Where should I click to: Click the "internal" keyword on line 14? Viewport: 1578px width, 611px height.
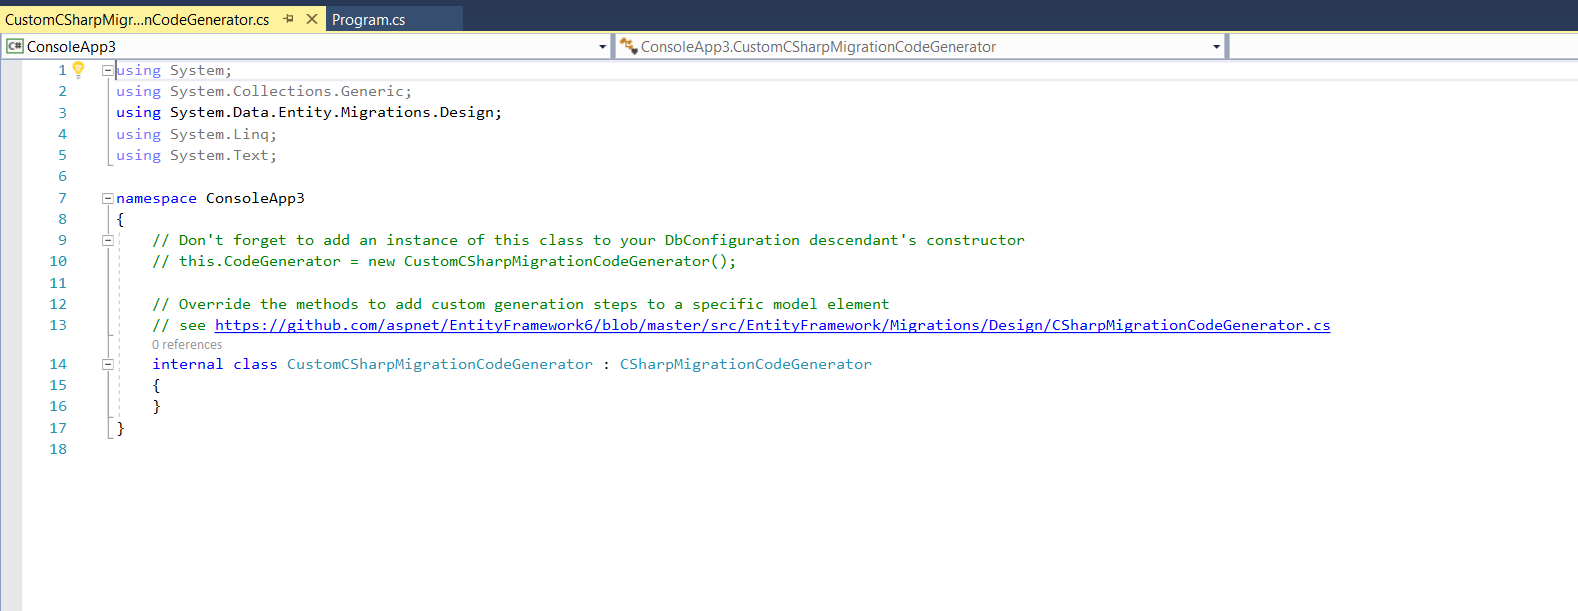(x=188, y=364)
